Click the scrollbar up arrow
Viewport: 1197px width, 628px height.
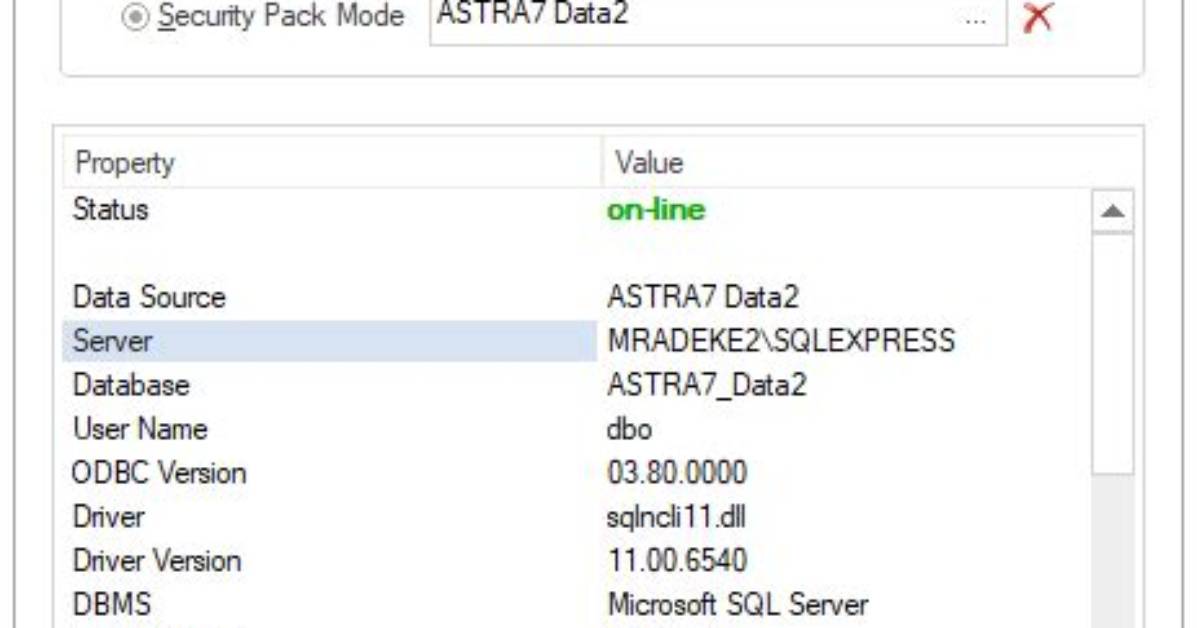(x=1113, y=211)
